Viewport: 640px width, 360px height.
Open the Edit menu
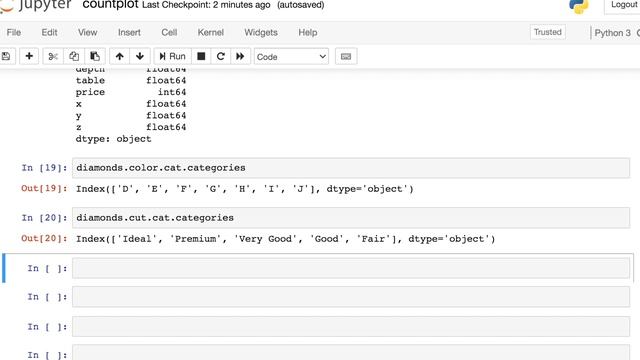click(49, 32)
